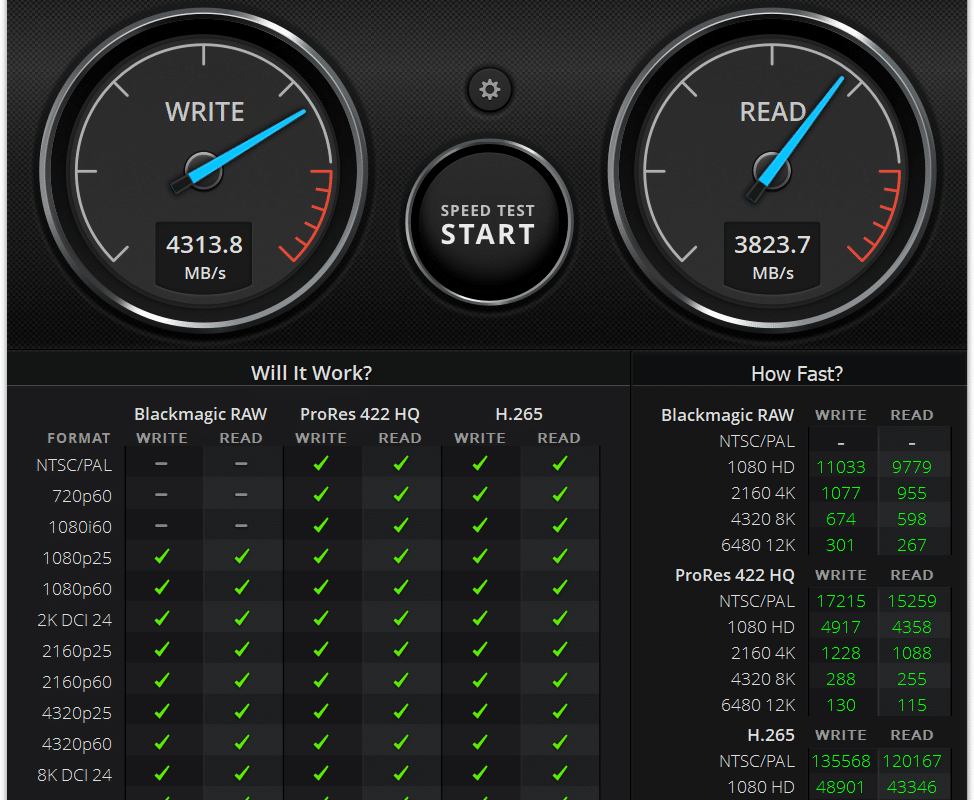Screen dimensions: 974x800
Task: Select the 4320p25 format row label
Action: (x=77, y=713)
